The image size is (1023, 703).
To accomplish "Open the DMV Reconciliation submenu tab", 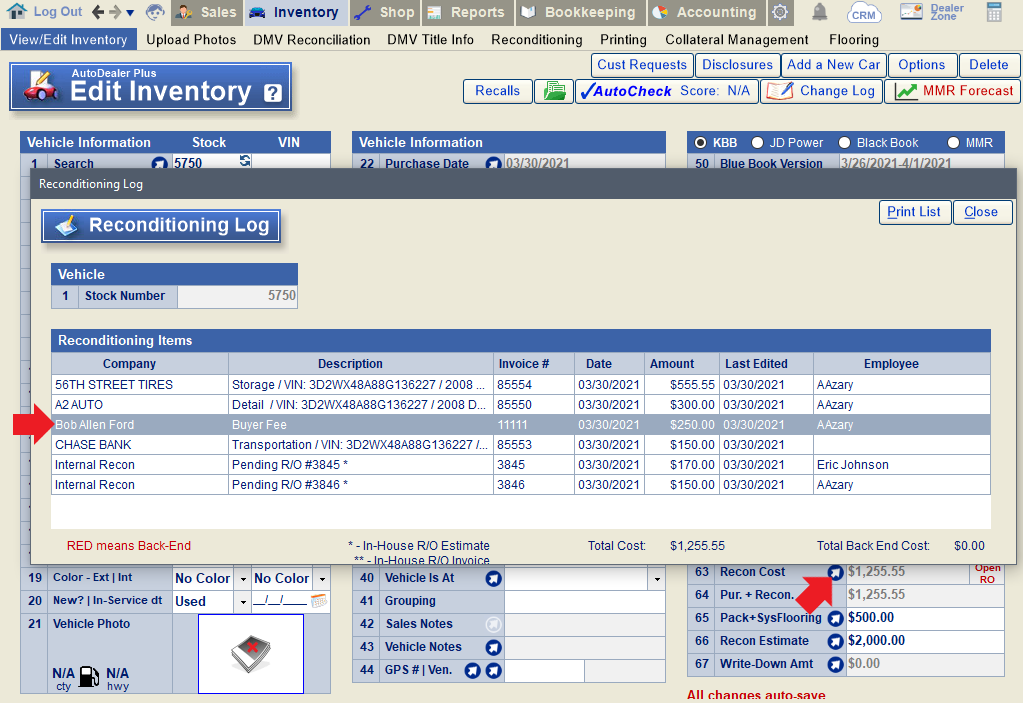I will tap(311, 40).
